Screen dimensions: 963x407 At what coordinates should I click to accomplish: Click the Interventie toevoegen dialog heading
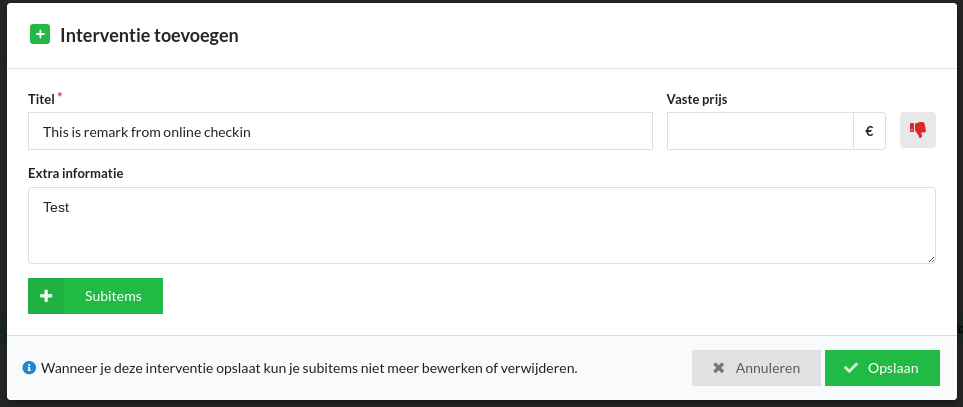(x=149, y=36)
